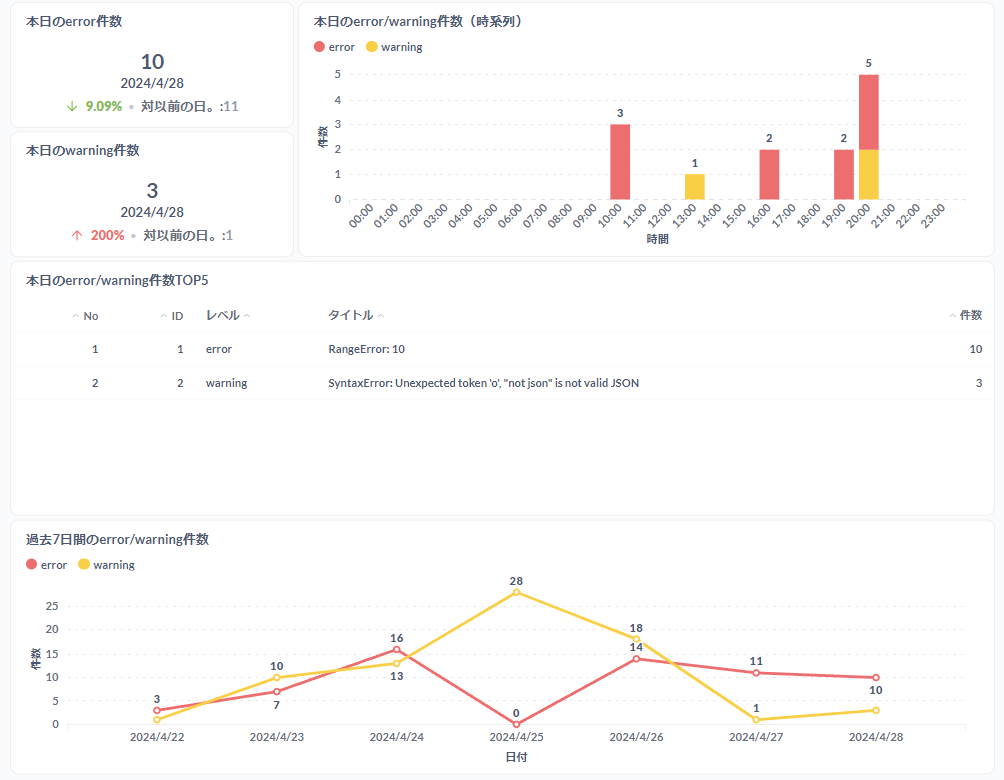The image size is (1004, 780).
Task: Click the 10:00 error bar showing 3
Action: click(x=620, y=162)
